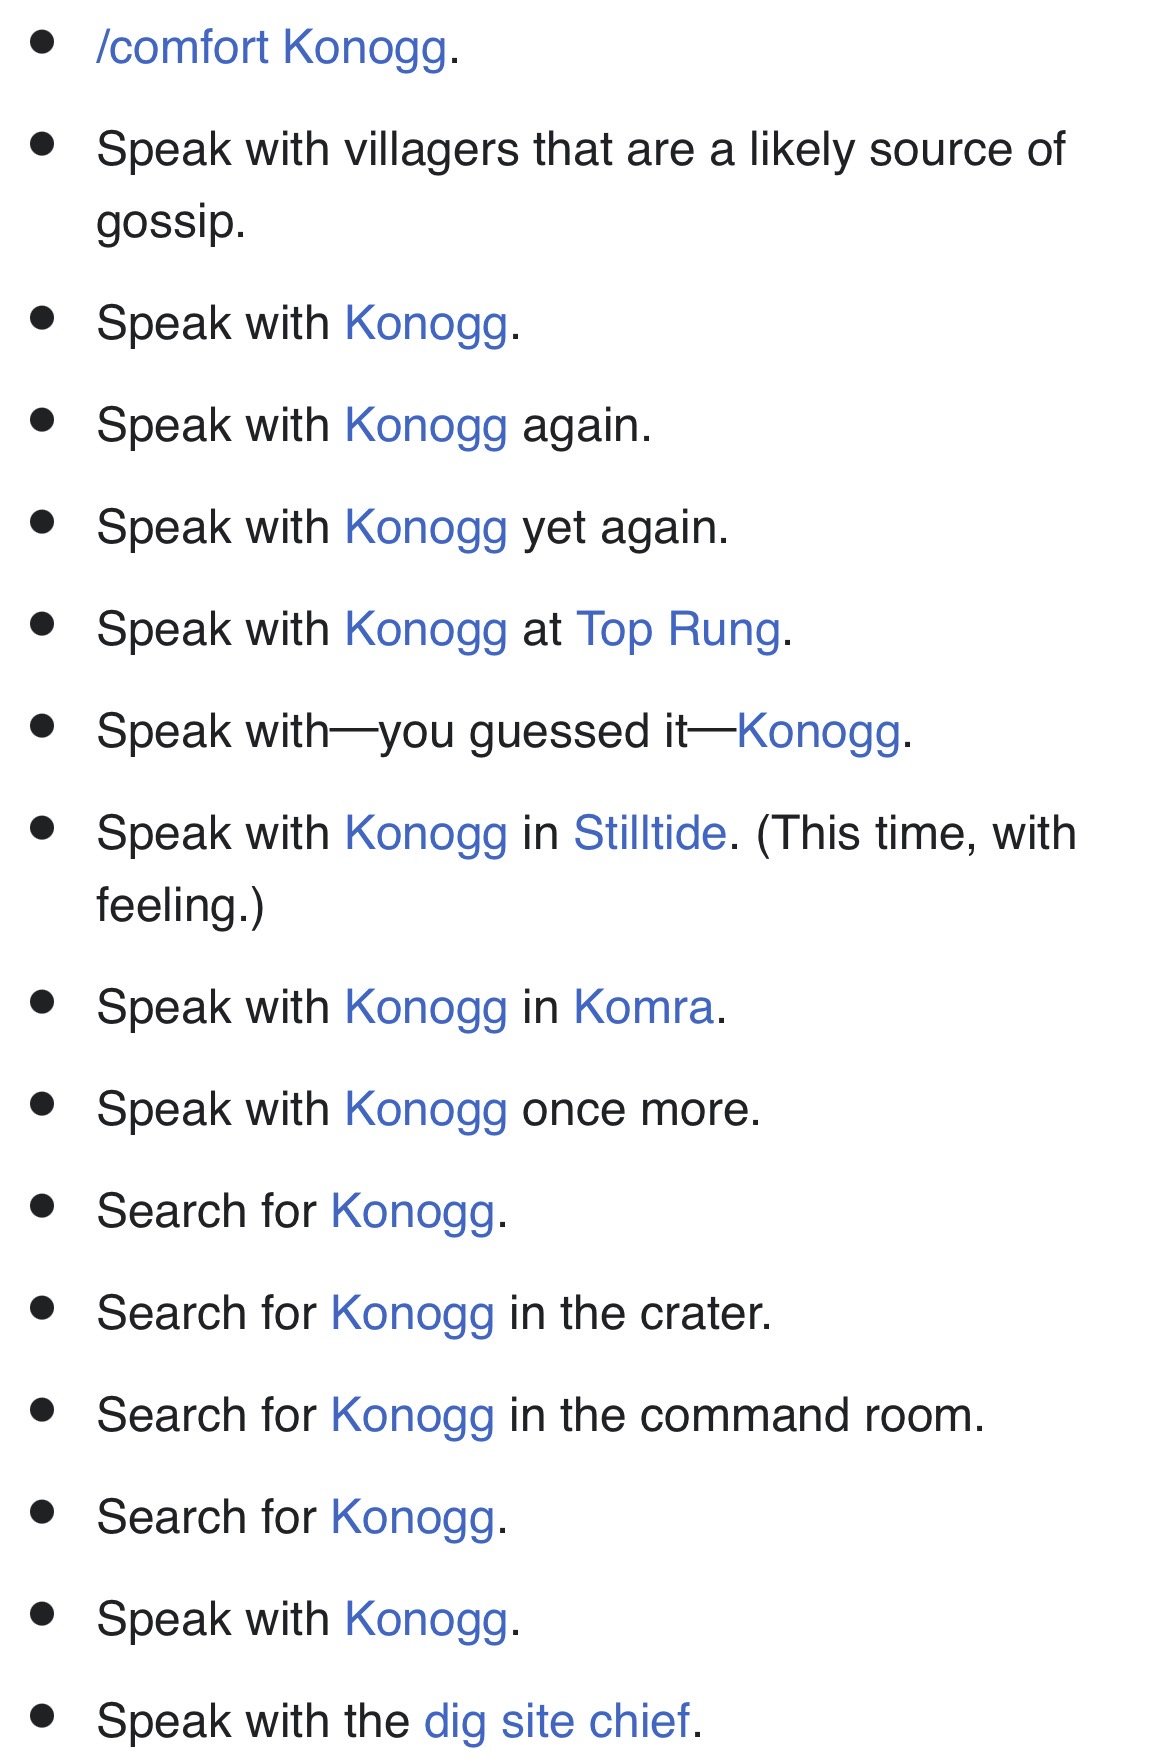Open the Stilltide link
The width and height of the screenshot is (1170, 1764).
649,834
